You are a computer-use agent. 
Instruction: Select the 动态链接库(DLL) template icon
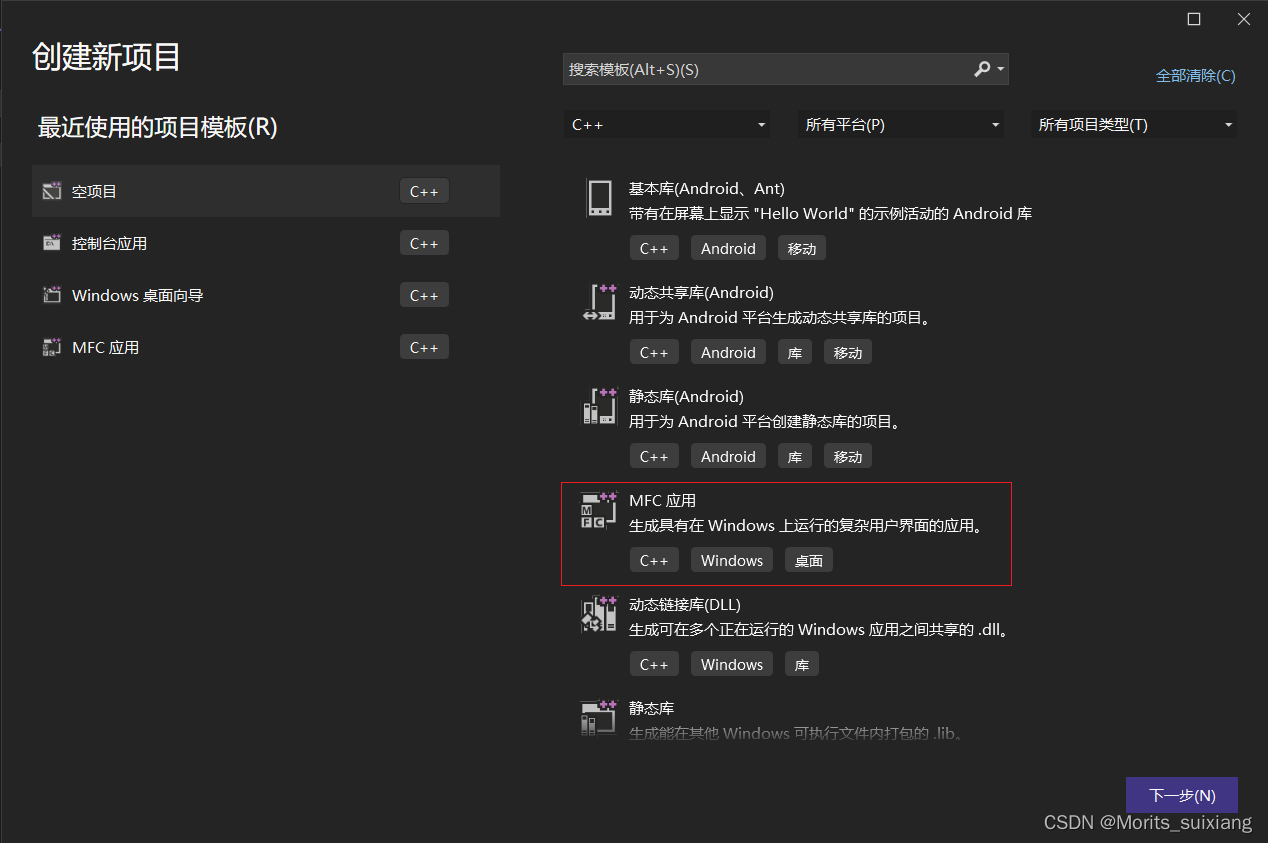599,614
